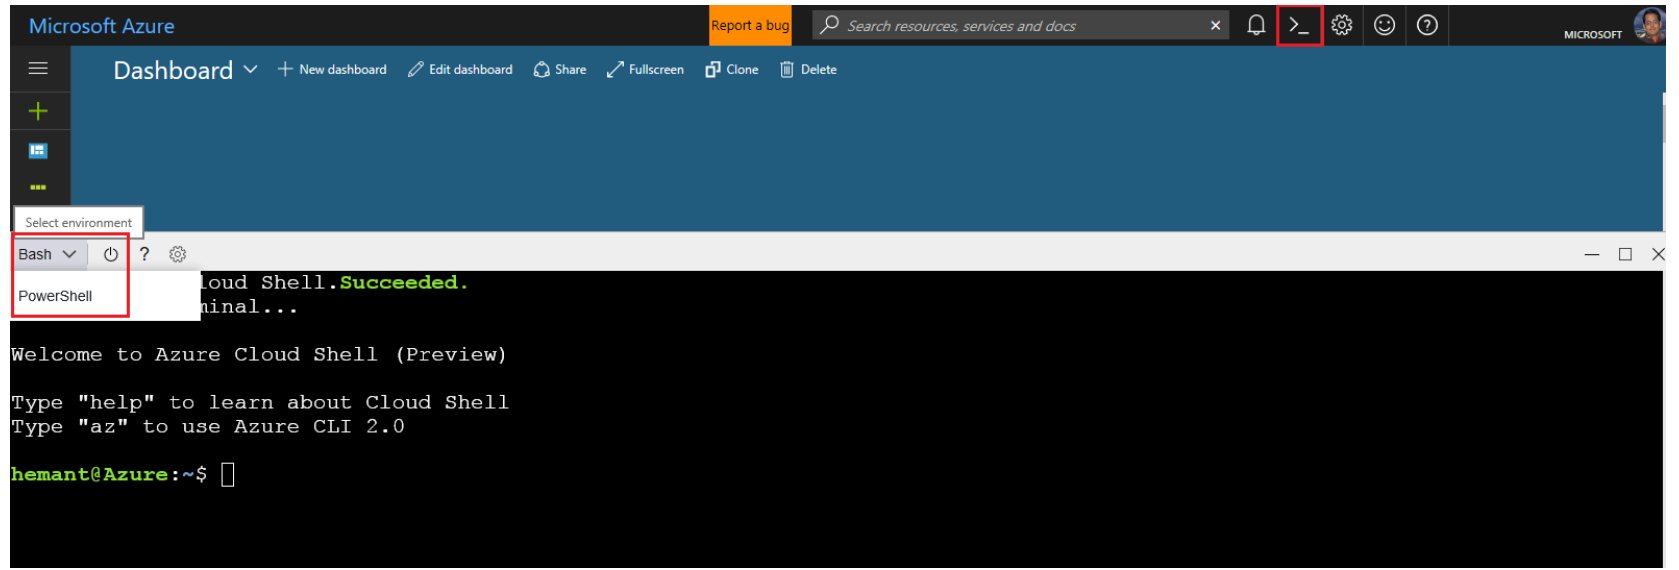The height and width of the screenshot is (570, 1679).
Task: Open Cloud Shell from the top bar
Action: click(1299, 26)
